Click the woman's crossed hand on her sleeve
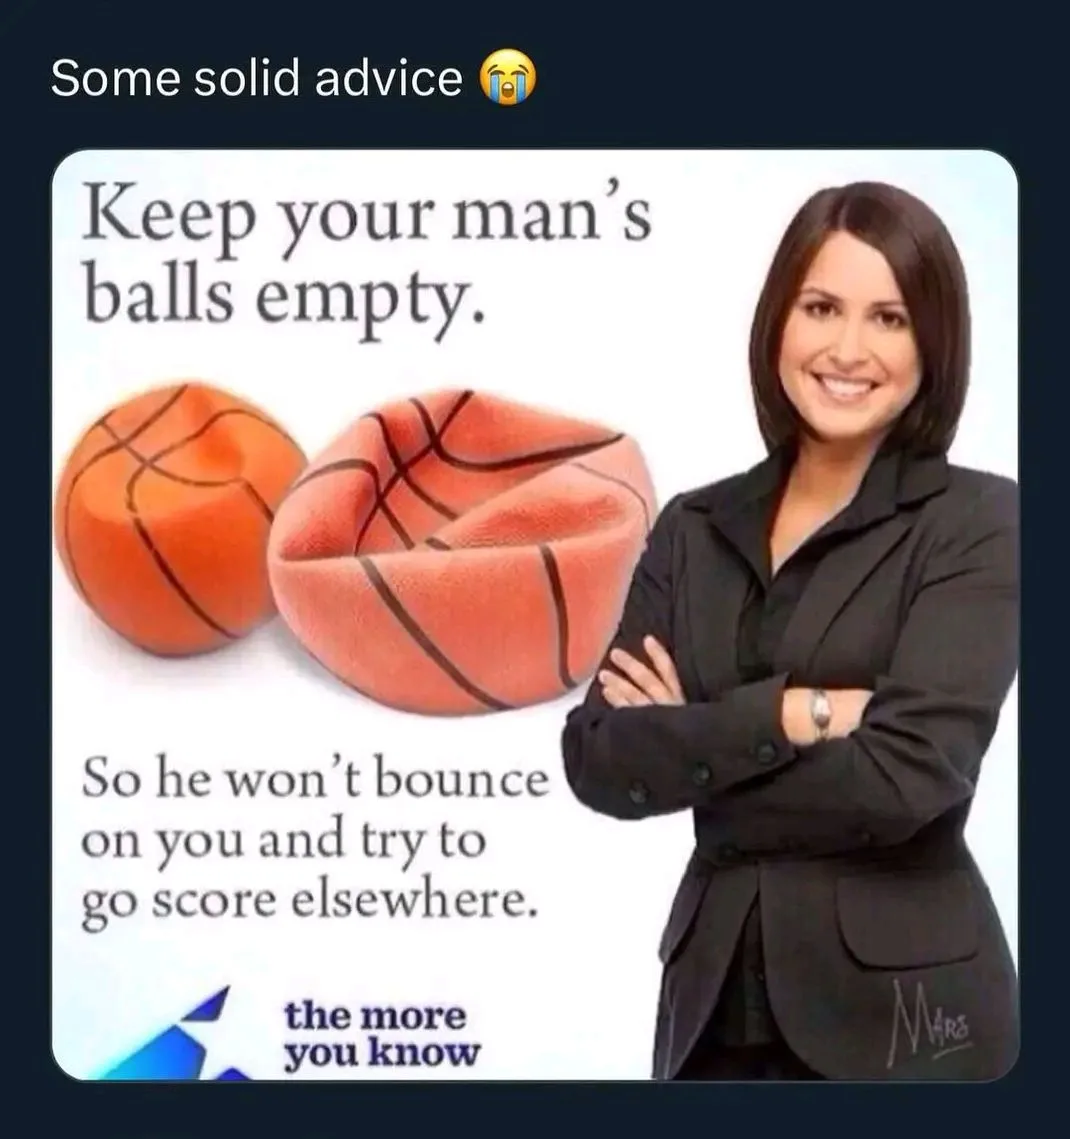The height and width of the screenshot is (1139, 1070). (x=639, y=674)
